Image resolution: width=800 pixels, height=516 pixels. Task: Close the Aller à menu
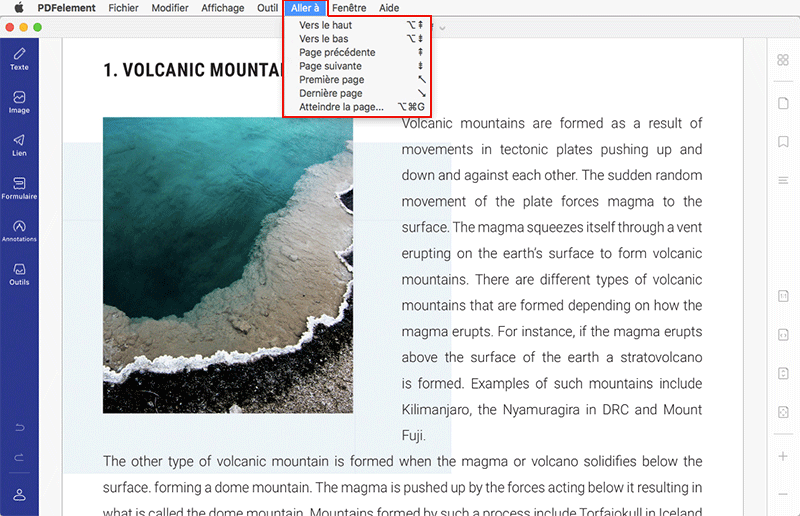(305, 8)
